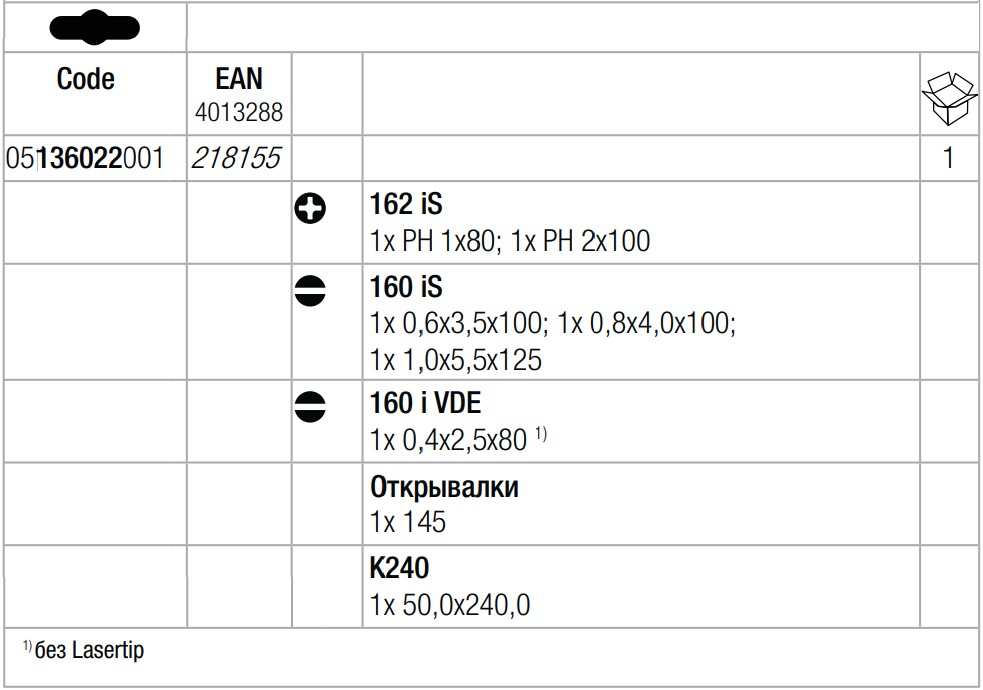Select the 160 iS heading

click(406, 287)
